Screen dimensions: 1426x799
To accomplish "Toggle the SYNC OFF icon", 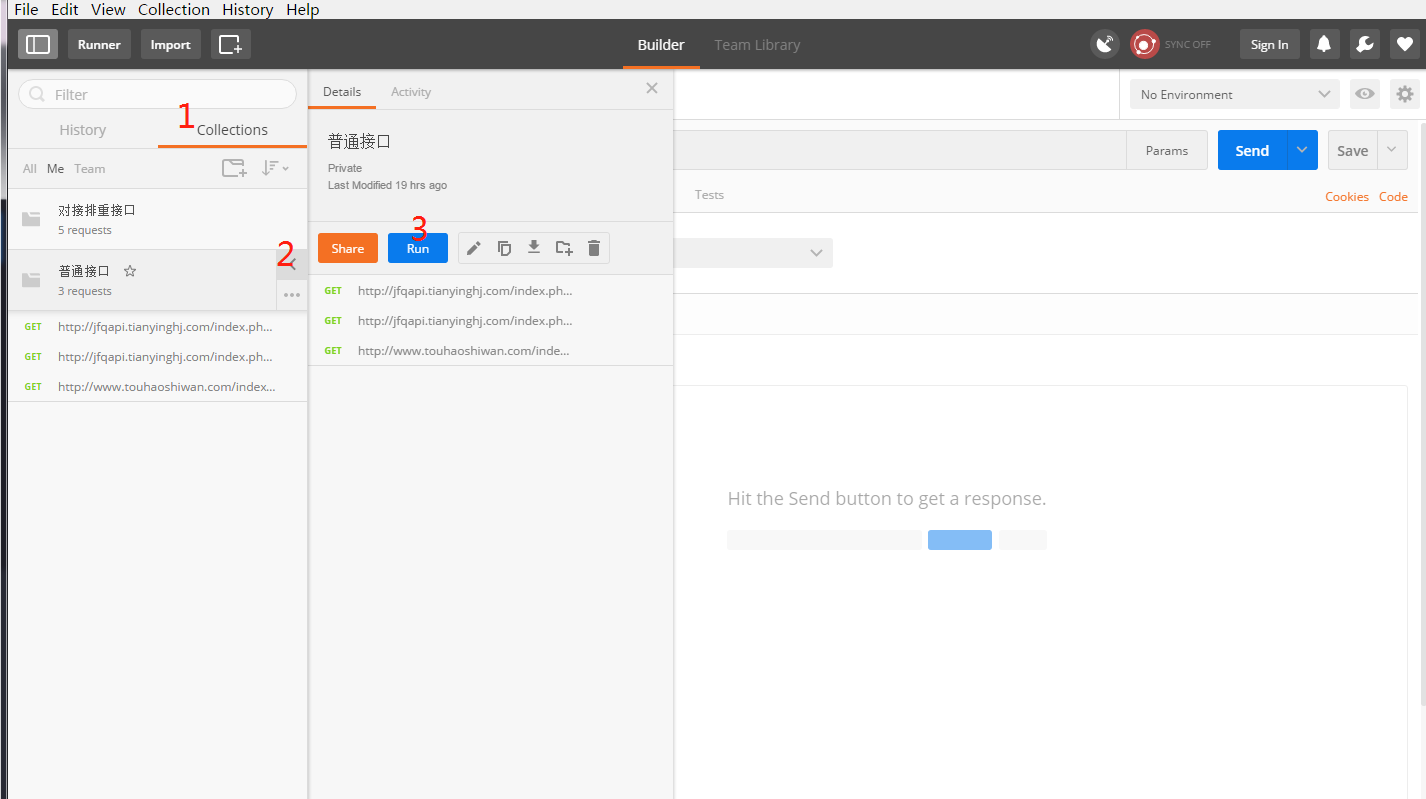I will pos(1144,44).
